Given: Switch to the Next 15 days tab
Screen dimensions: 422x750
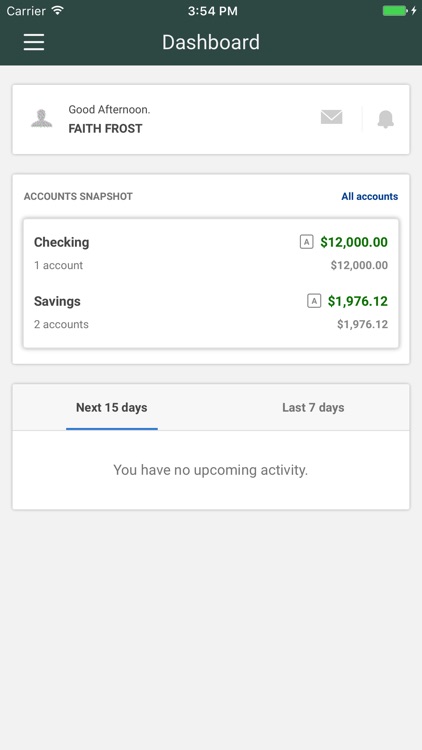Looking at the screenshot, I should coord(111,408).
